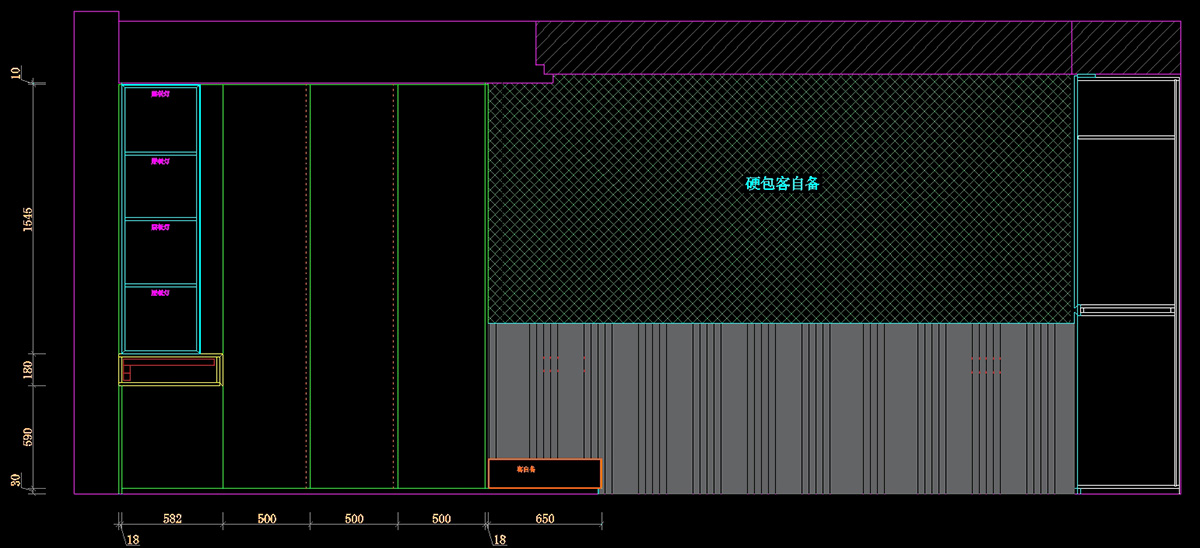
Task: Click the 30 dimension at bottom left
Action: (x=16, y=481)
